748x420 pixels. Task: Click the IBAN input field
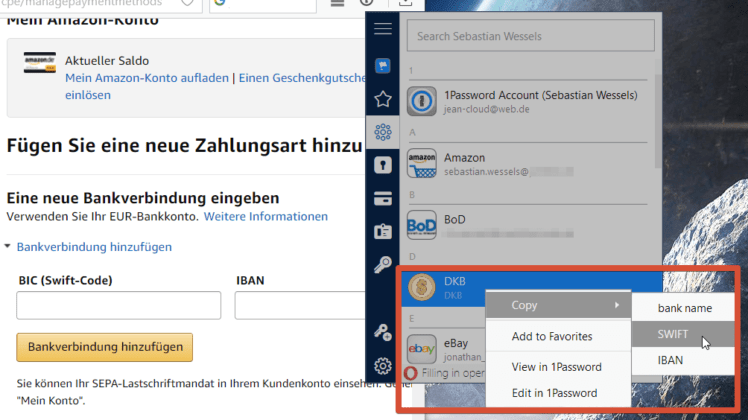[x=300, y=305]
